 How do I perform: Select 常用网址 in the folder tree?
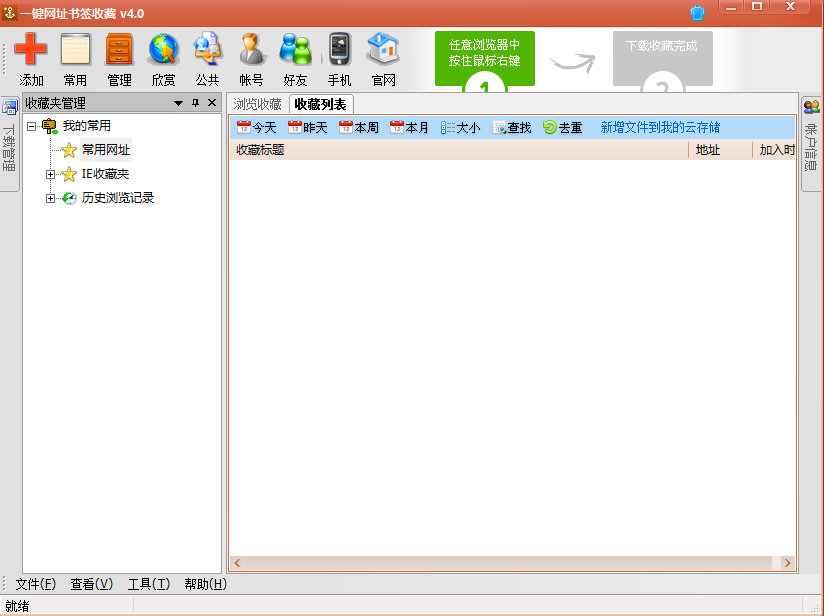105,150
